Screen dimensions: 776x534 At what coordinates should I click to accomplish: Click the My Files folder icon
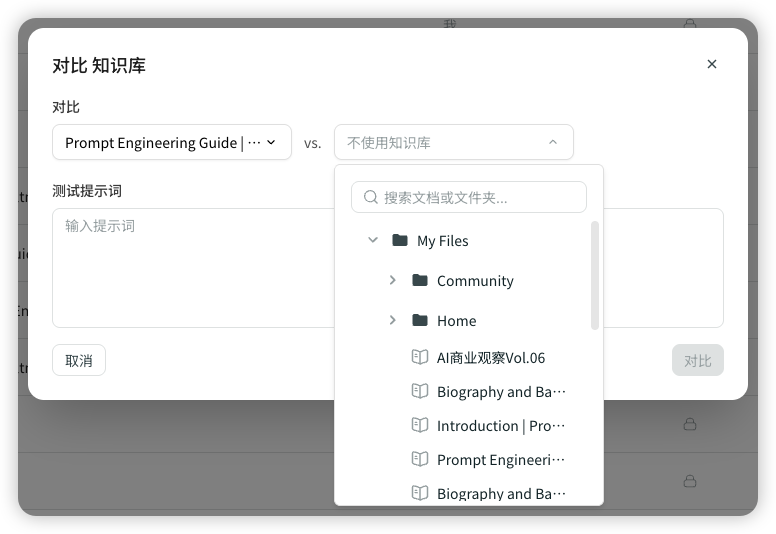(x=400, y=240)
